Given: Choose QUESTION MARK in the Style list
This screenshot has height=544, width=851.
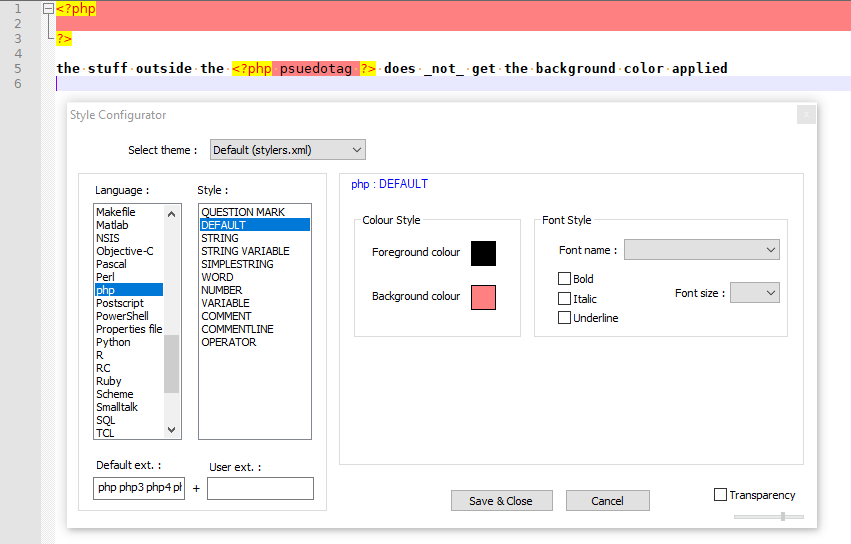Looking at the screenshot, I should point(255,212).
